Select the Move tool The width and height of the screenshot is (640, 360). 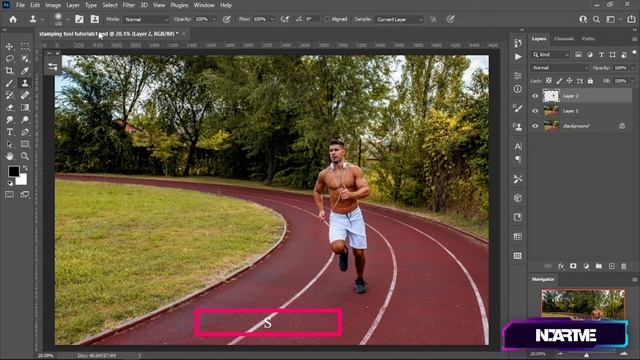click(9, 47)
